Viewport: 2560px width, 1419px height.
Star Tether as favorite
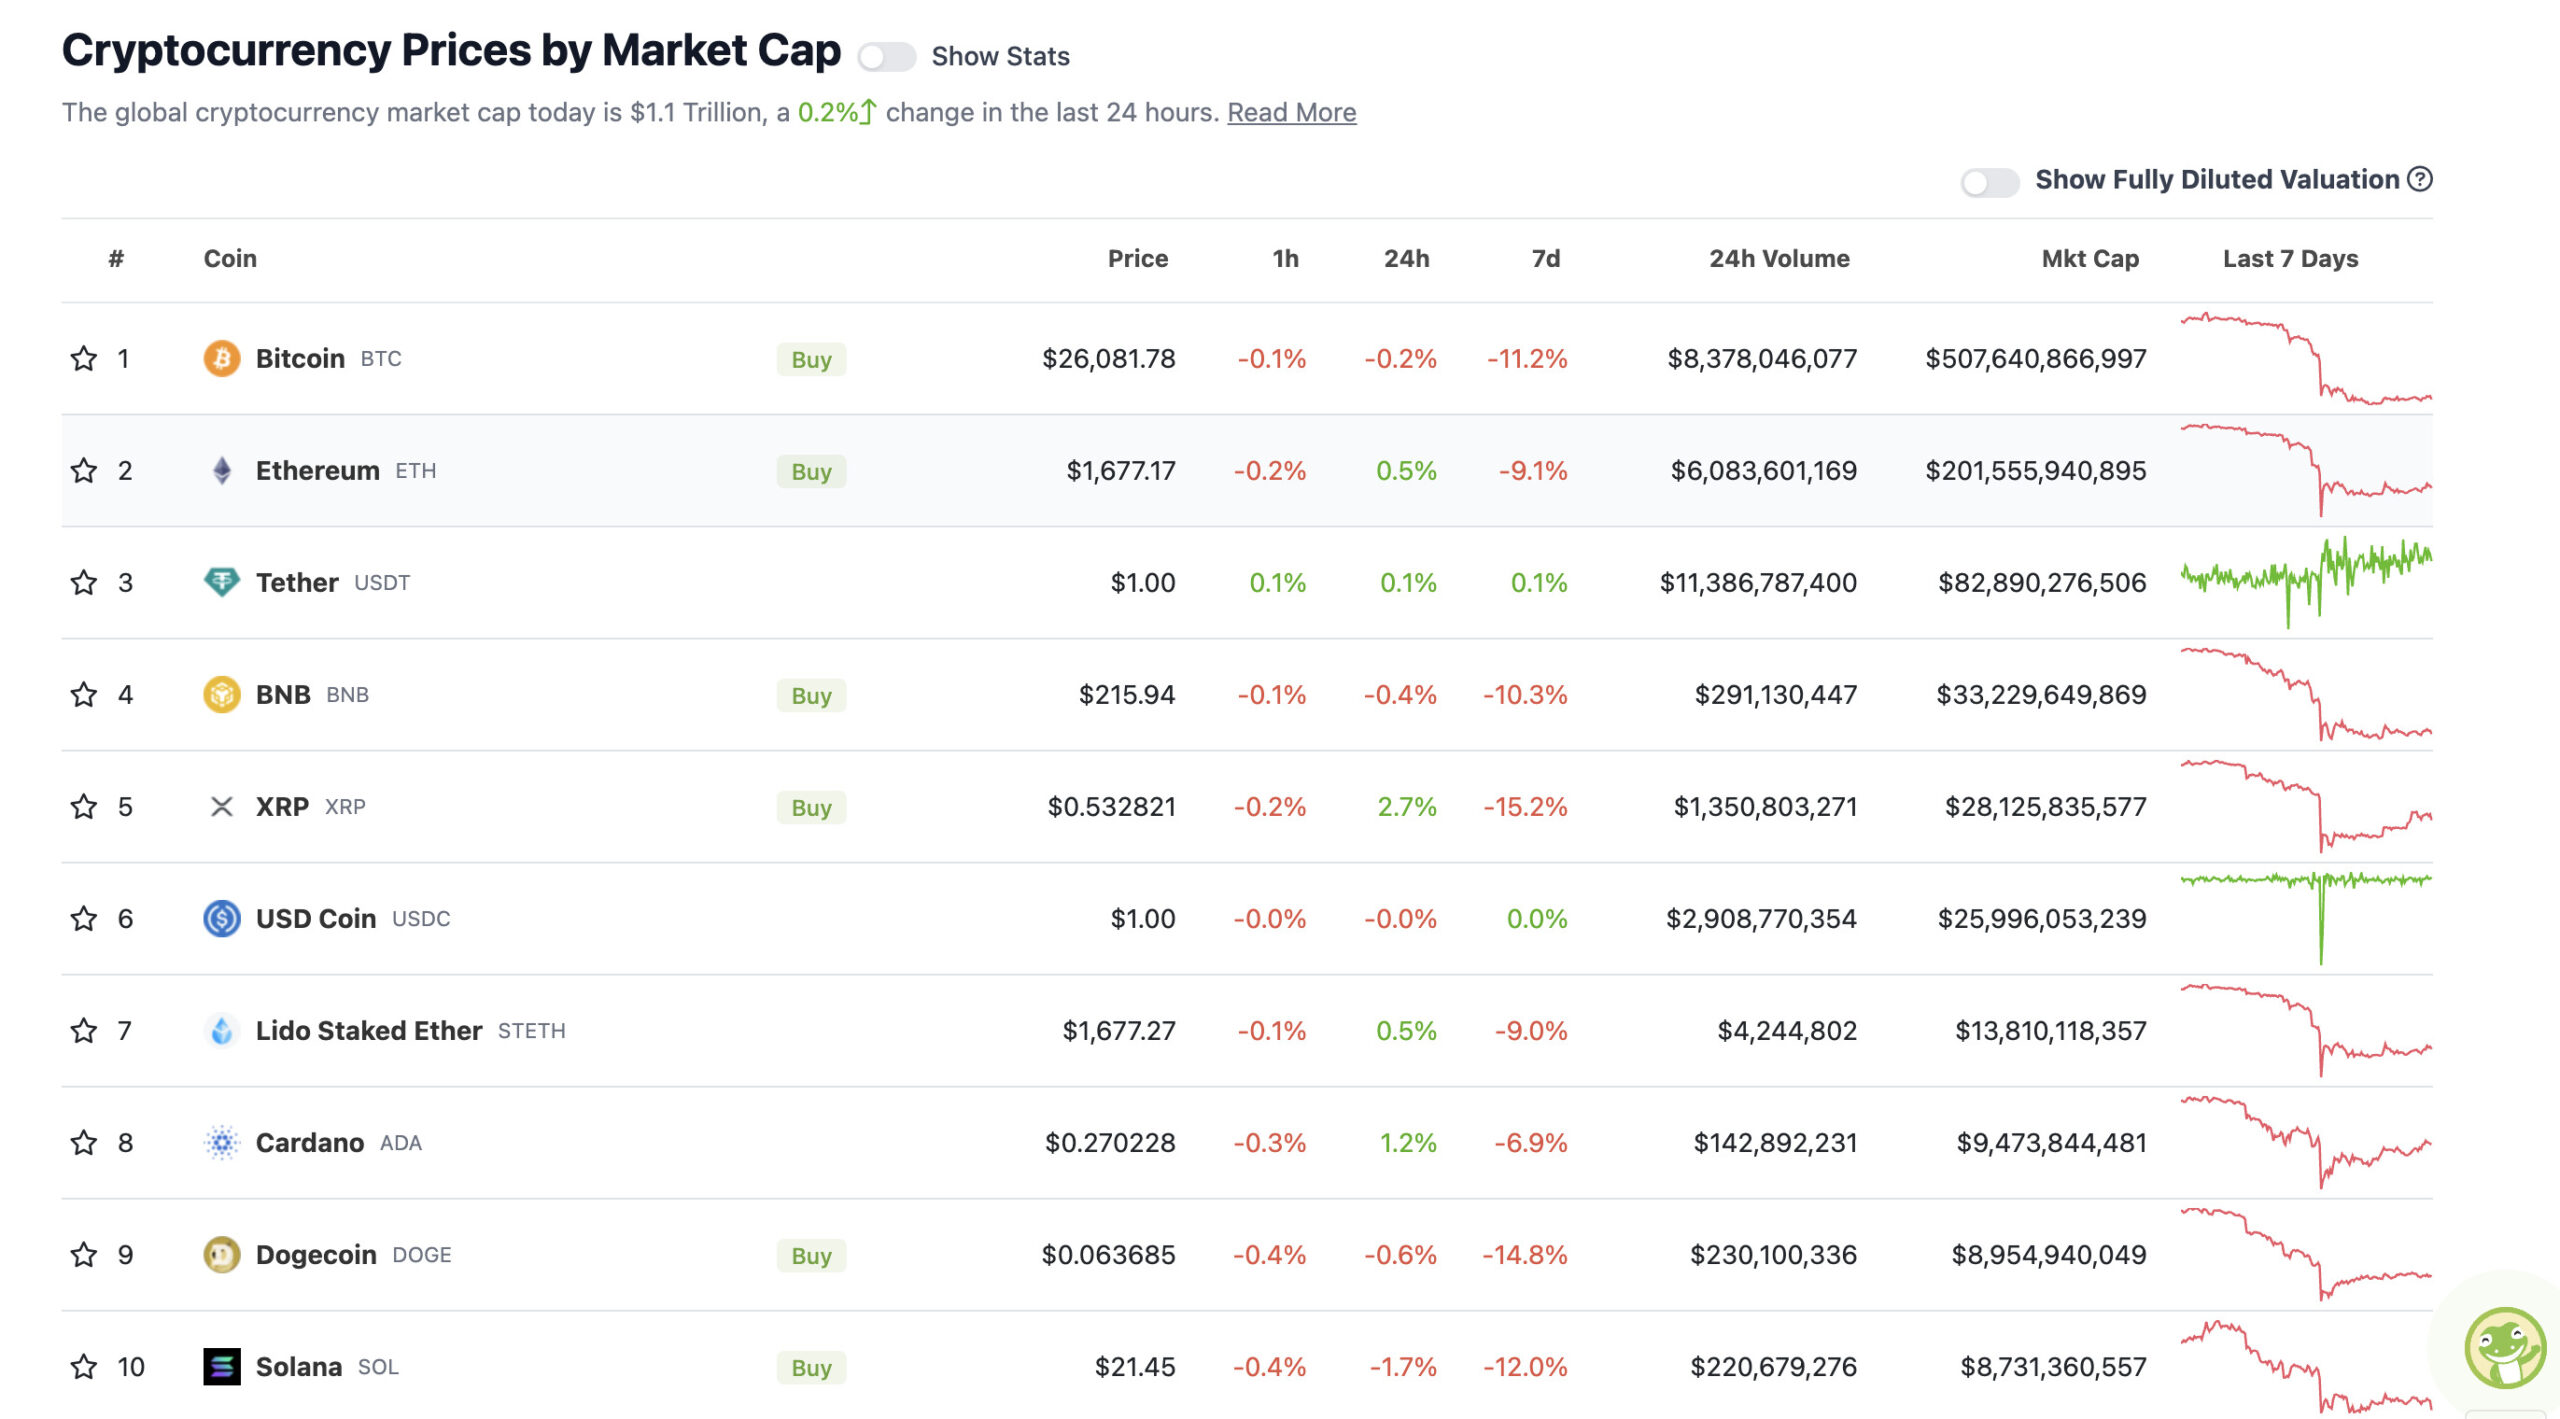[x=84, y=582]
